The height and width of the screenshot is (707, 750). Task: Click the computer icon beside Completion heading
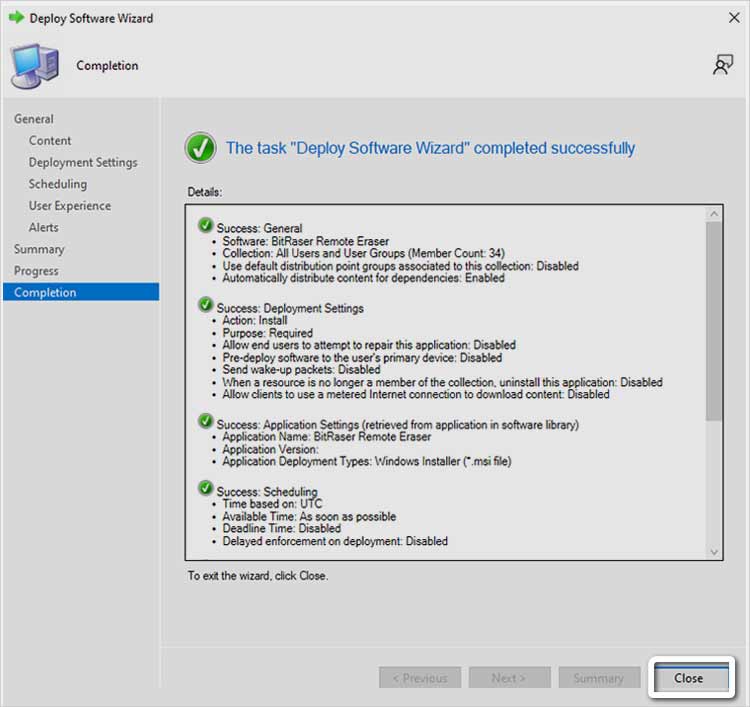[x=35, y=66]
